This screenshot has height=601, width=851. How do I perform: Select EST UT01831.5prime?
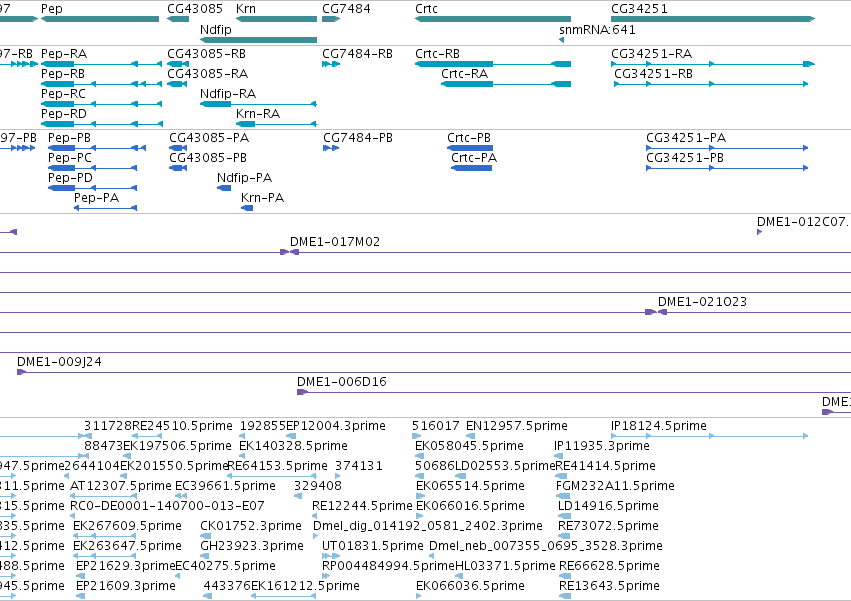[x=331, y=556]
